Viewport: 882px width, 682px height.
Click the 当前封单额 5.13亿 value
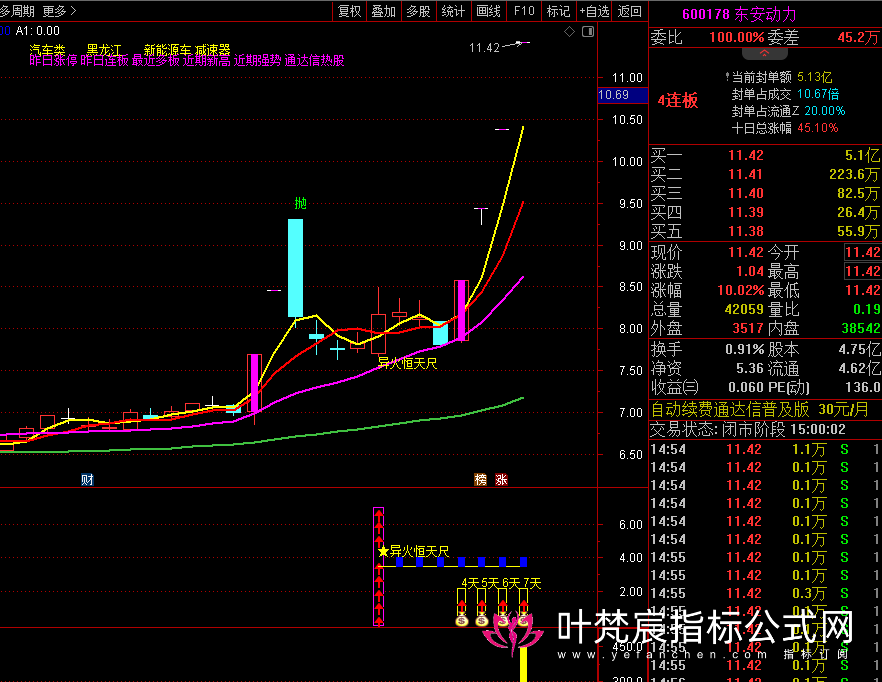(814, 77)
